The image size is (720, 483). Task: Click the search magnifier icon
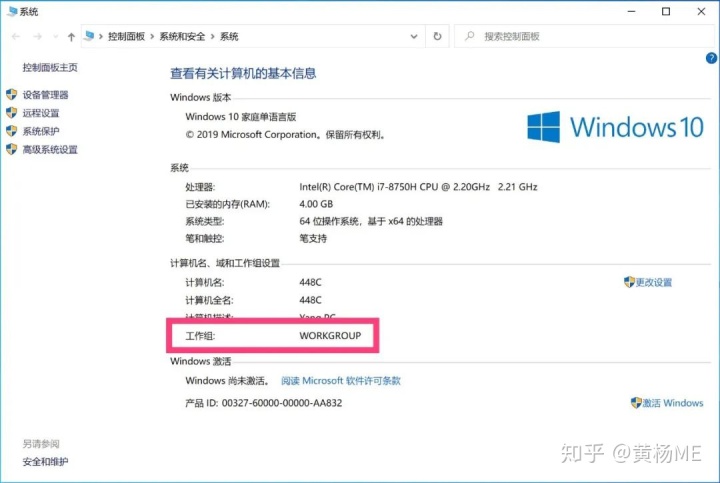(x=469, y=36)
